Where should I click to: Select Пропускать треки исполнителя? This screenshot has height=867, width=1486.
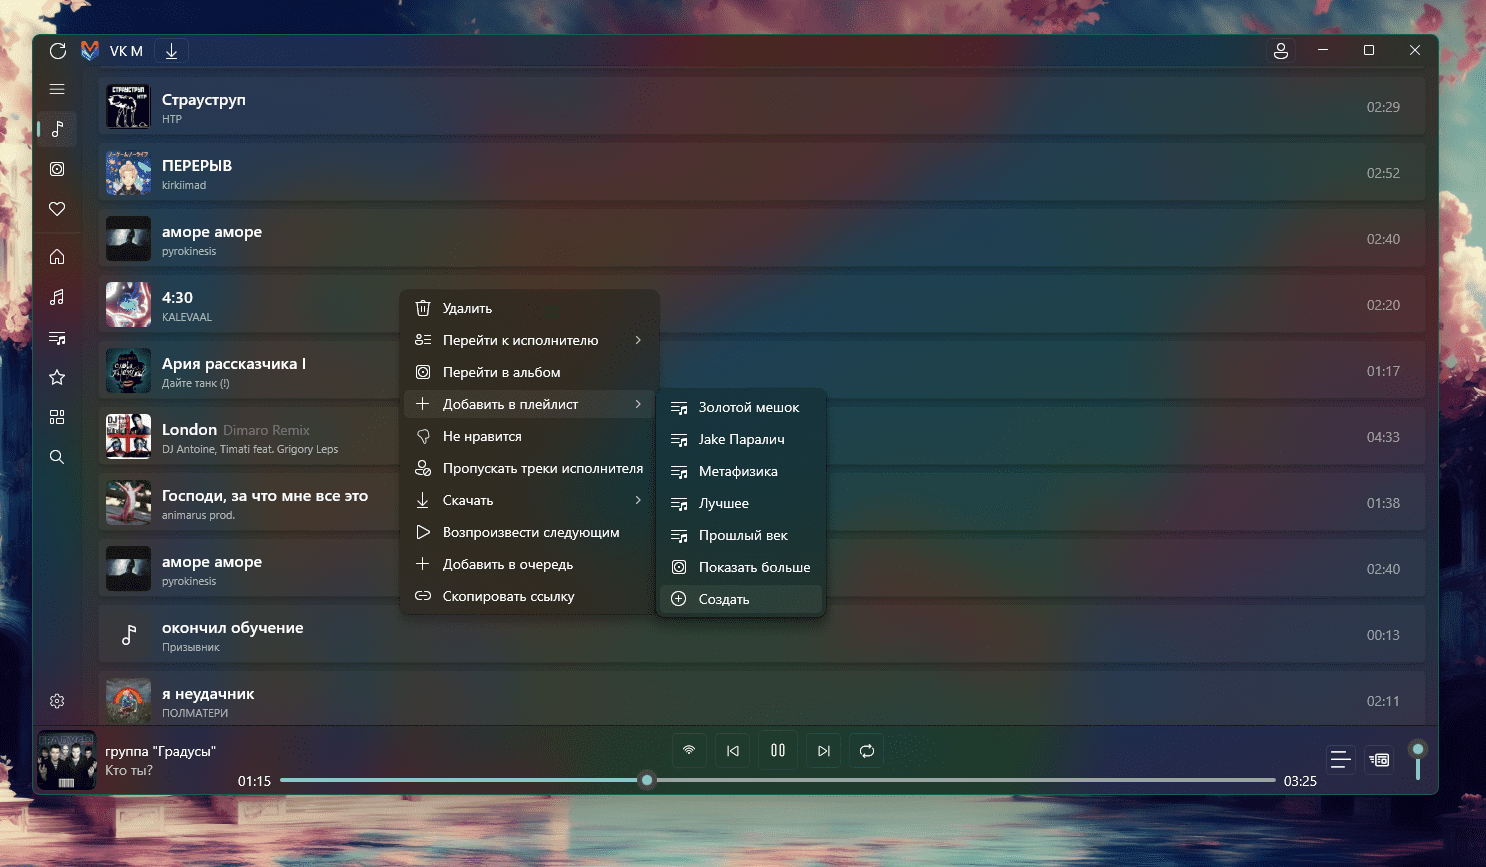pos(528,468)
